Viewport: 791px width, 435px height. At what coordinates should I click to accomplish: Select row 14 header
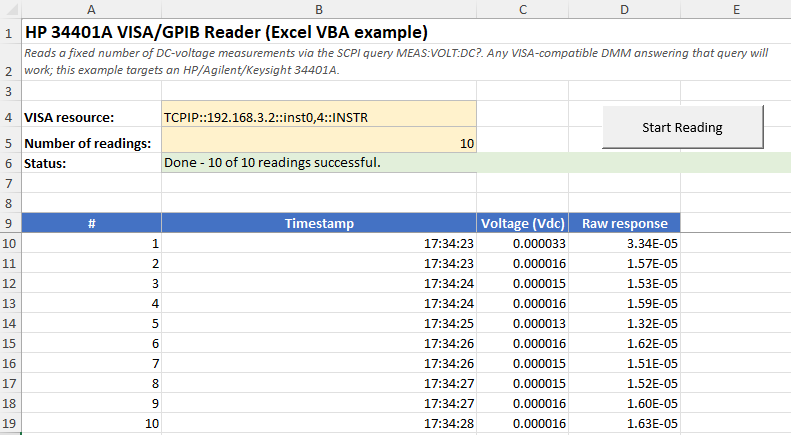tap(10, 323)
